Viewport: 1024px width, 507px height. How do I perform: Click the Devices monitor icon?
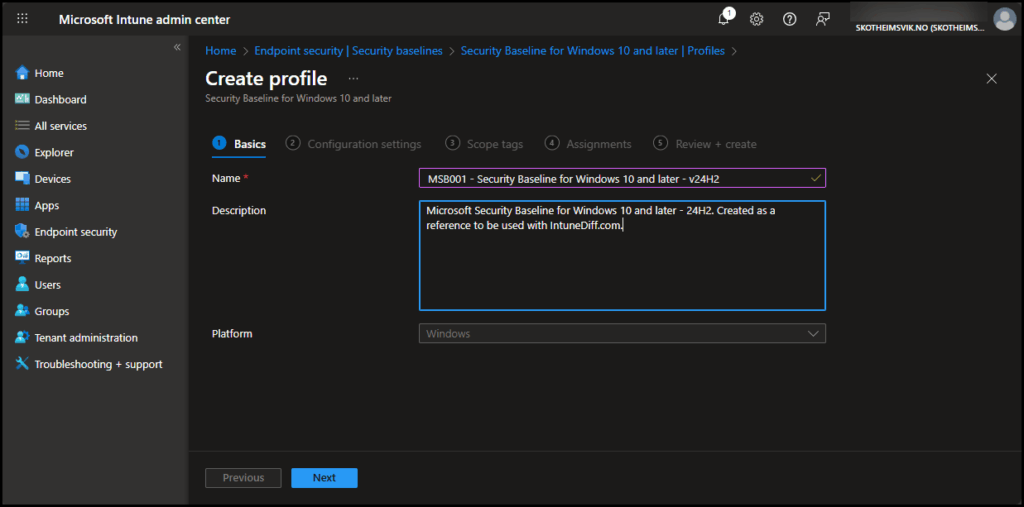(22, 178)
